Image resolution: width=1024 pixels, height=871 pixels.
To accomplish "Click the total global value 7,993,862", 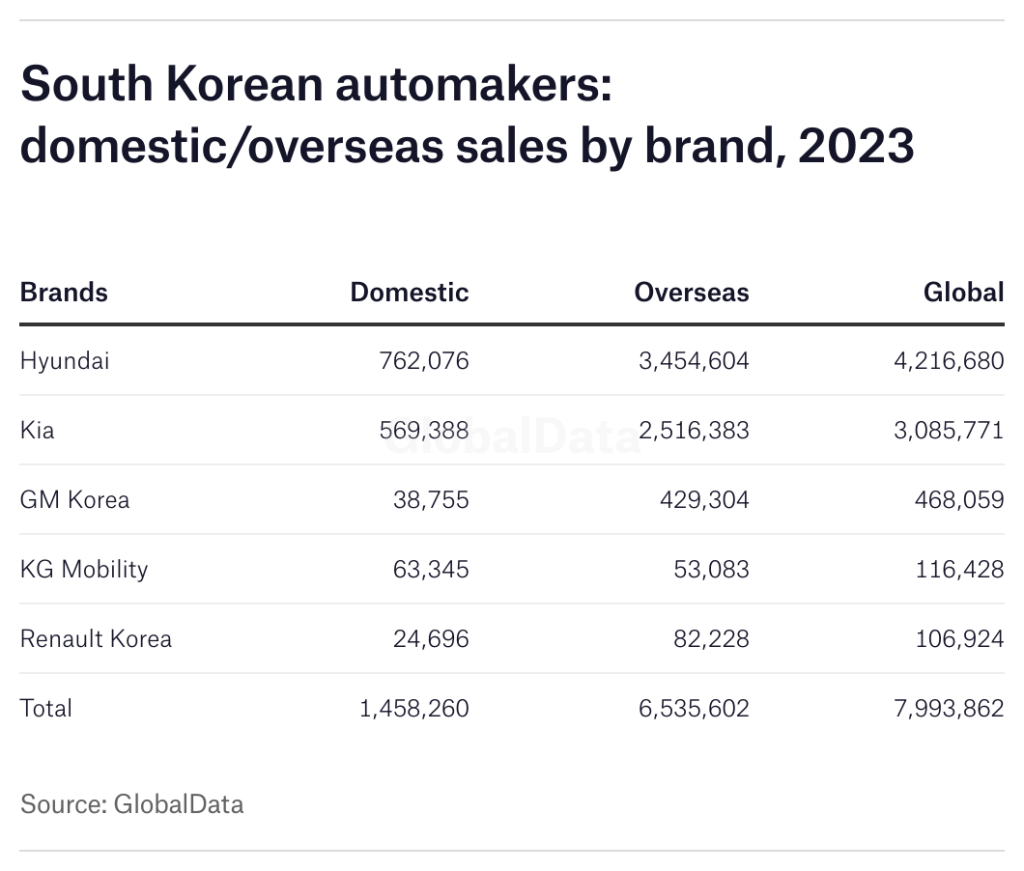I will pyautogui.click(x=945, y=708).
